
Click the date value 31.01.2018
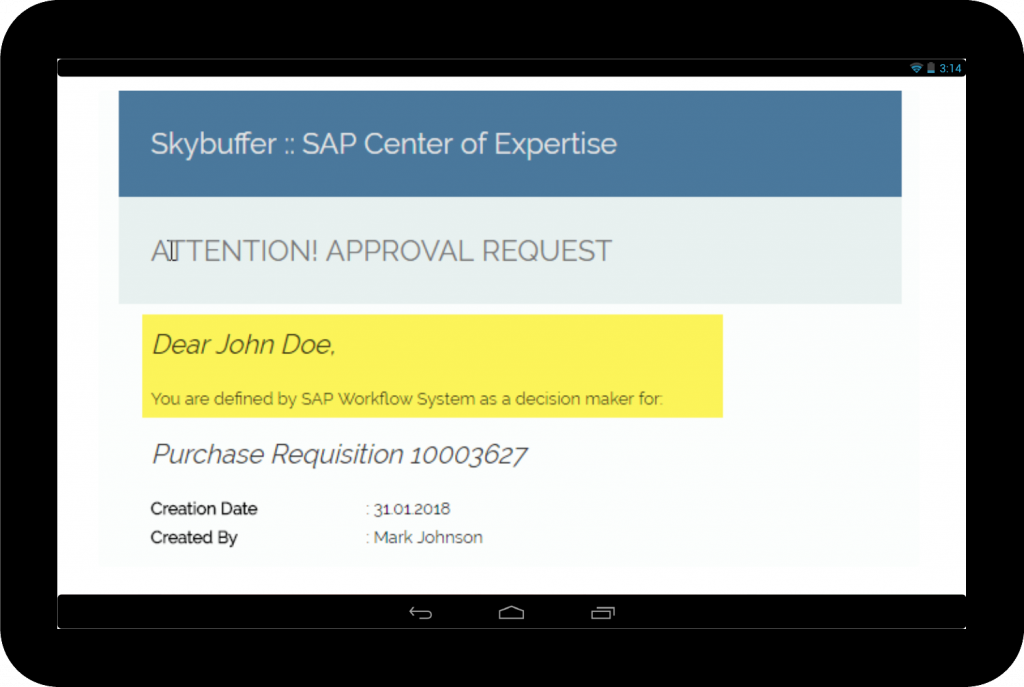pos(411,509)
